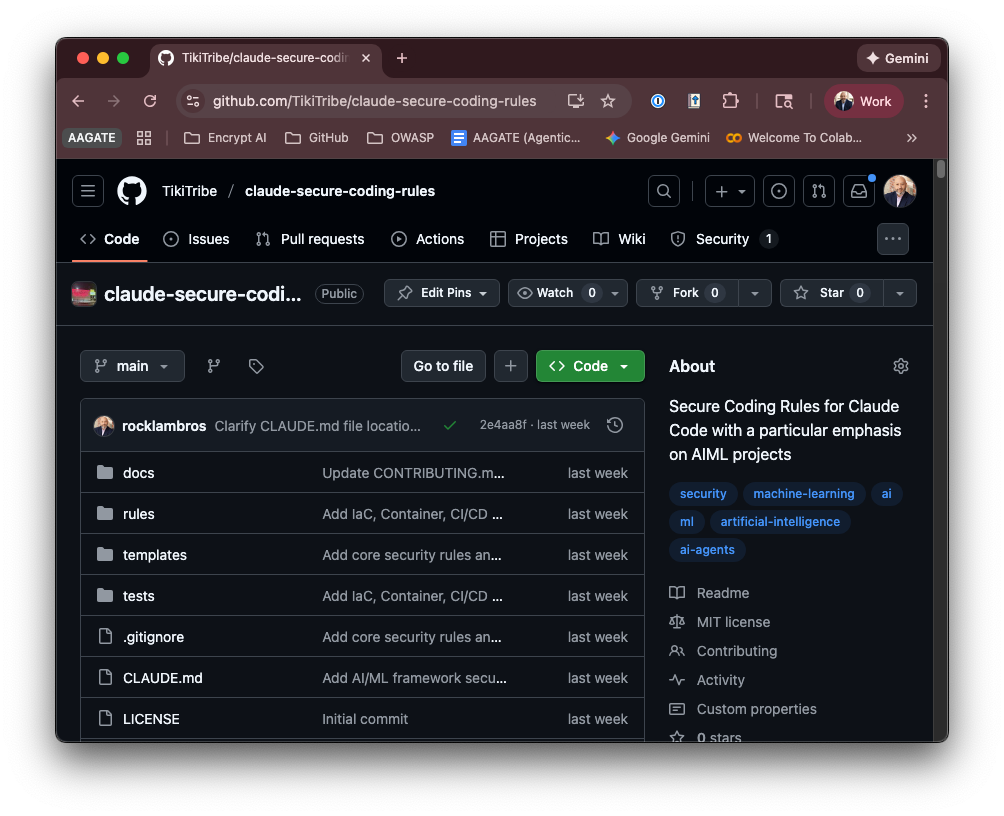
Task: Open the Readme link in About
Action: pyautogui.click(x=722, y=593)
